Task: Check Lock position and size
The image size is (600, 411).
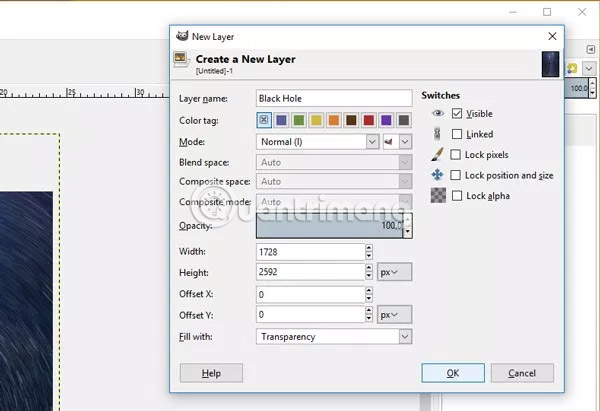Action: (x=455, y=175)
